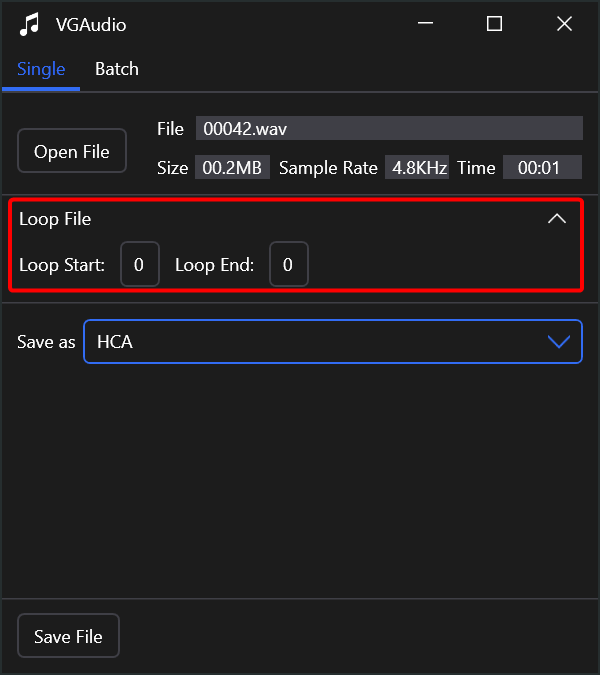Close the VGAudio window
Image resolution: width=600 pixels, height=675 pixels.
pos(564,23)
